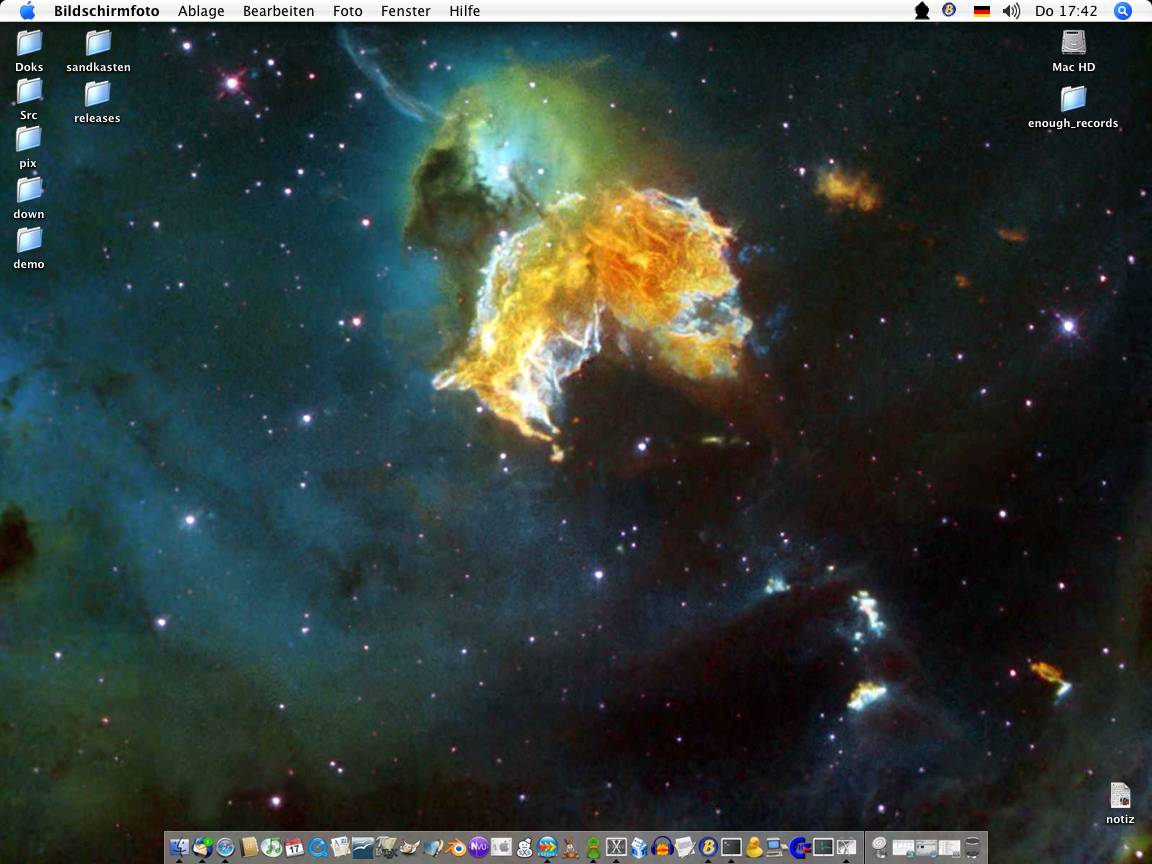Open the purple Nvu icon in dock
Viewport: 1152px width, 864px height.
point(479,847)
